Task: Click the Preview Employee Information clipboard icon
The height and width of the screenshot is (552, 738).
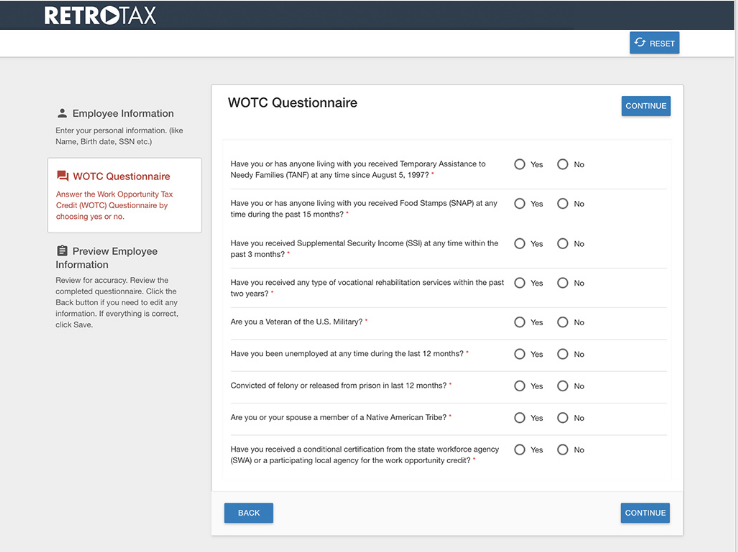Action: (62, 251)
